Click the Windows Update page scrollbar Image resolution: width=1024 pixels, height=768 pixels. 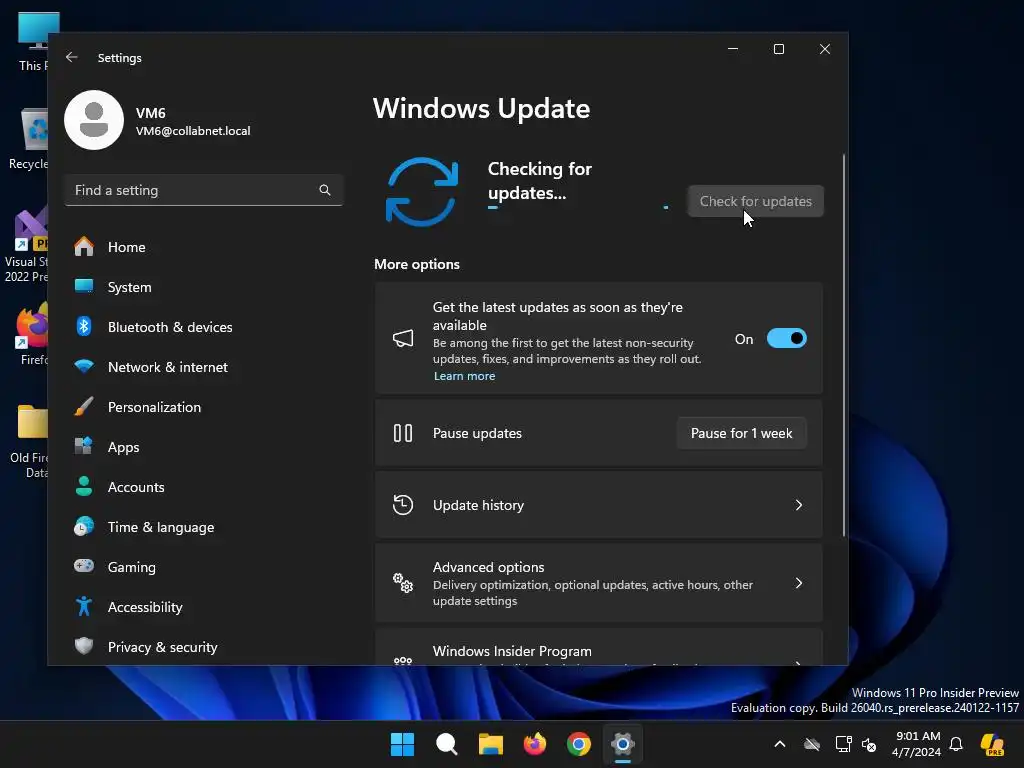(x=844, y=346)
